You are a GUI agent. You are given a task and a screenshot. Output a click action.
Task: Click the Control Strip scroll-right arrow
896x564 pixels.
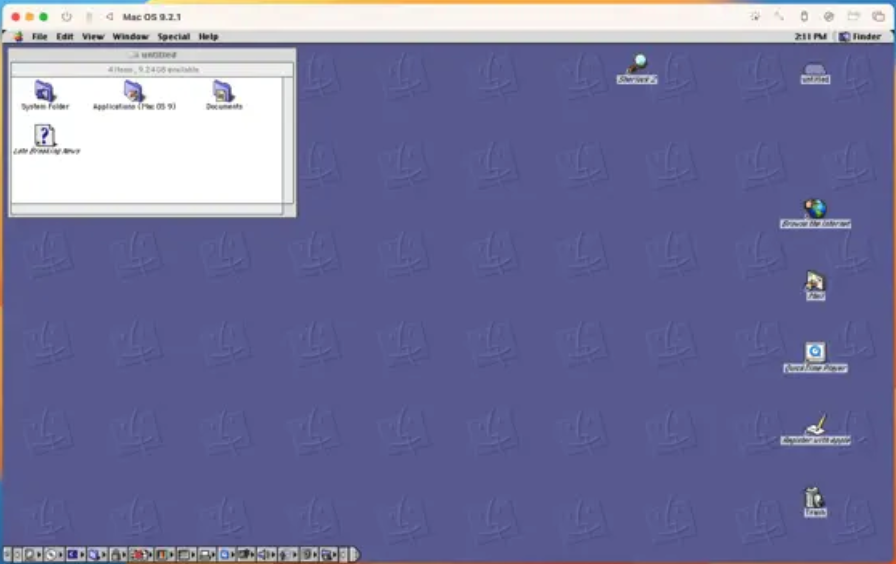343,554
